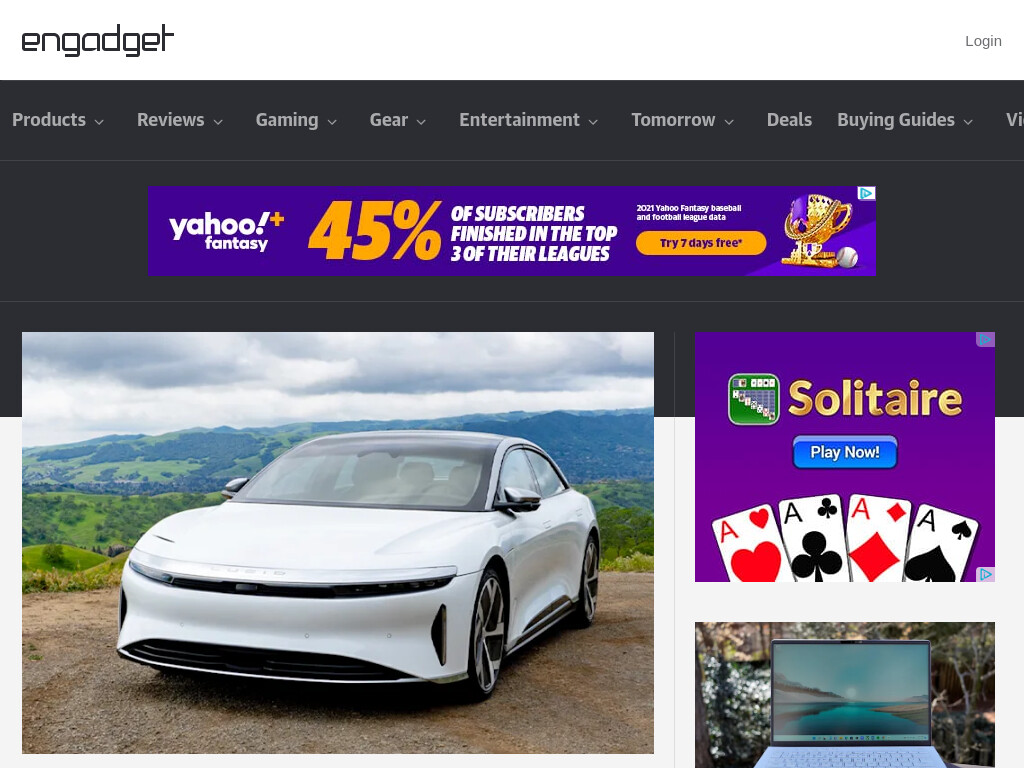Click the AdChoices icon atop Solitaire ad

tap(985, 340)
